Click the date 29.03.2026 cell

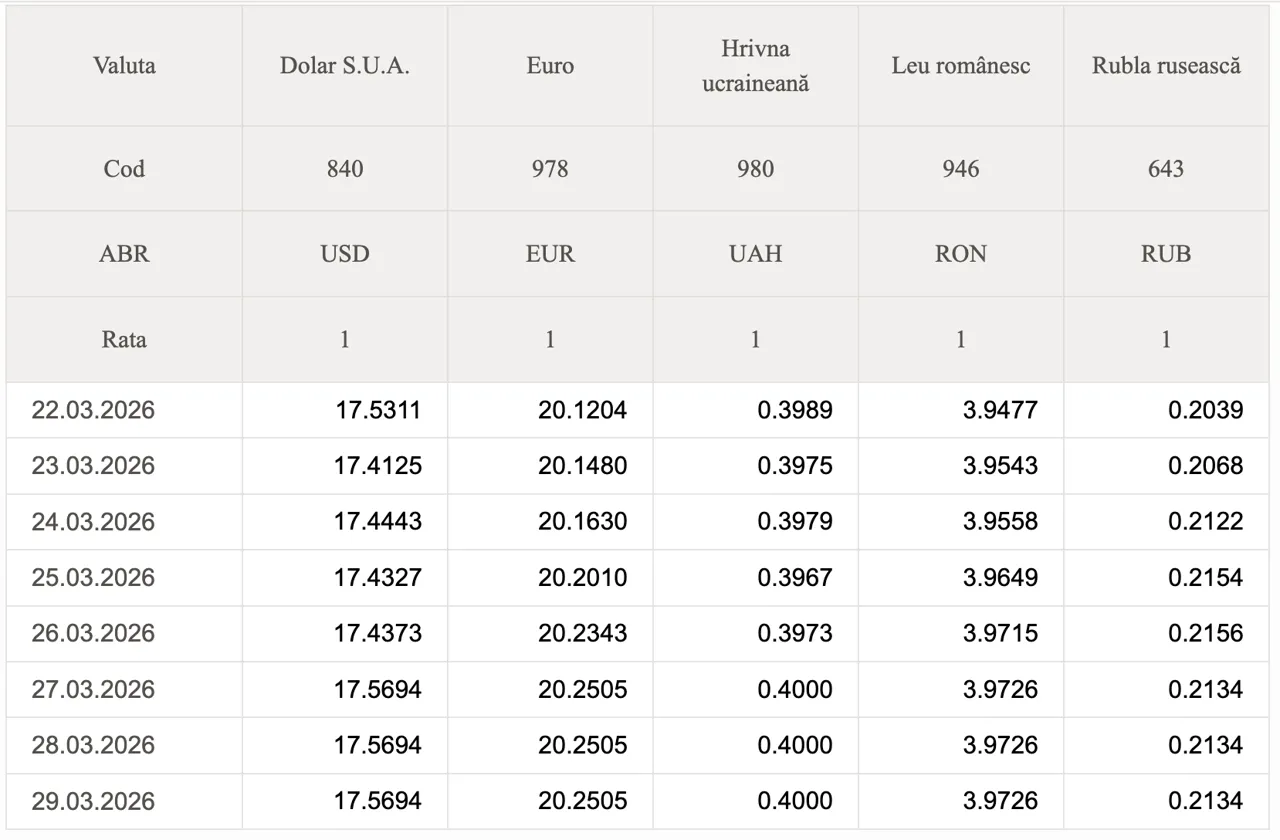[x=93, y=801]
